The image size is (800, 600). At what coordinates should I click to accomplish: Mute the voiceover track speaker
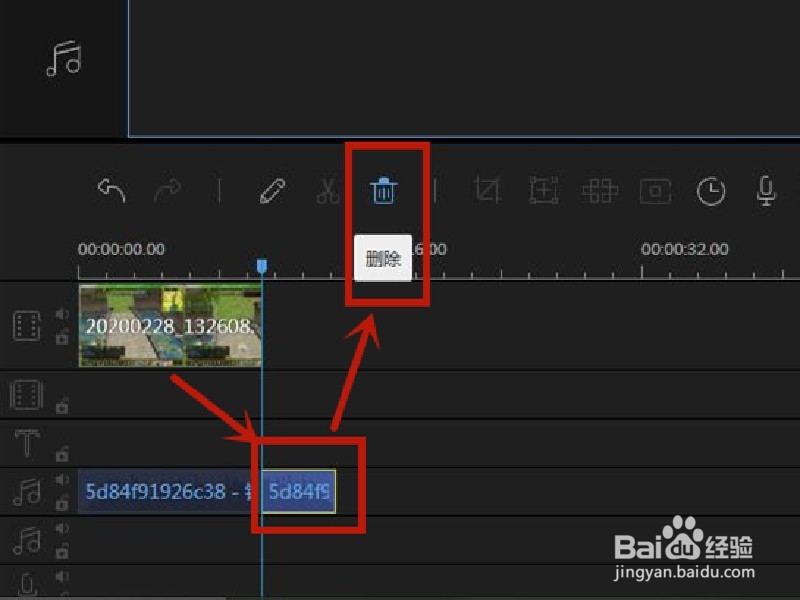62,577
